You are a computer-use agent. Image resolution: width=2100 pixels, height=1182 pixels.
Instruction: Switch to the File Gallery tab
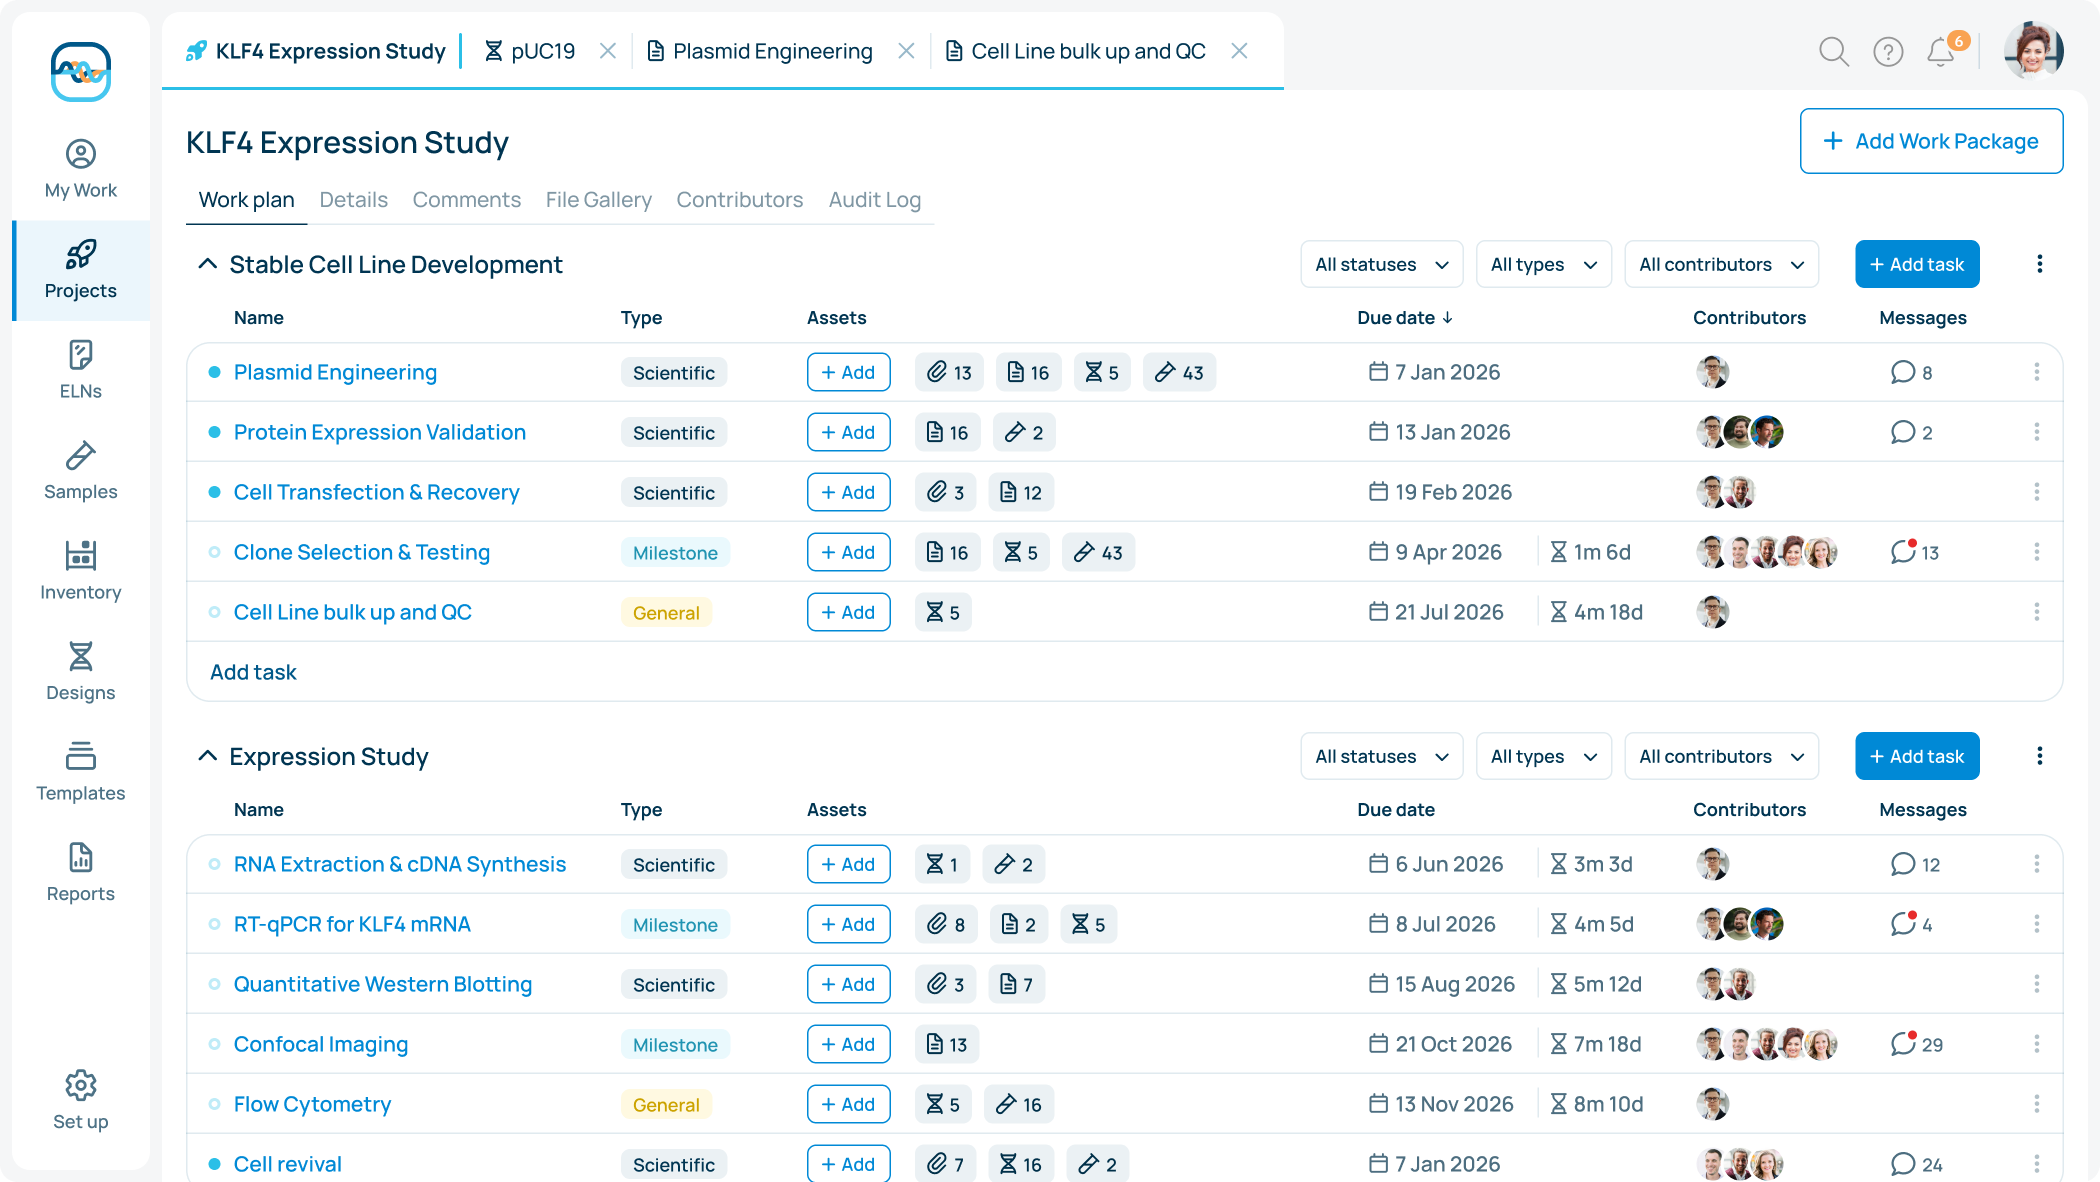[598, 199]
